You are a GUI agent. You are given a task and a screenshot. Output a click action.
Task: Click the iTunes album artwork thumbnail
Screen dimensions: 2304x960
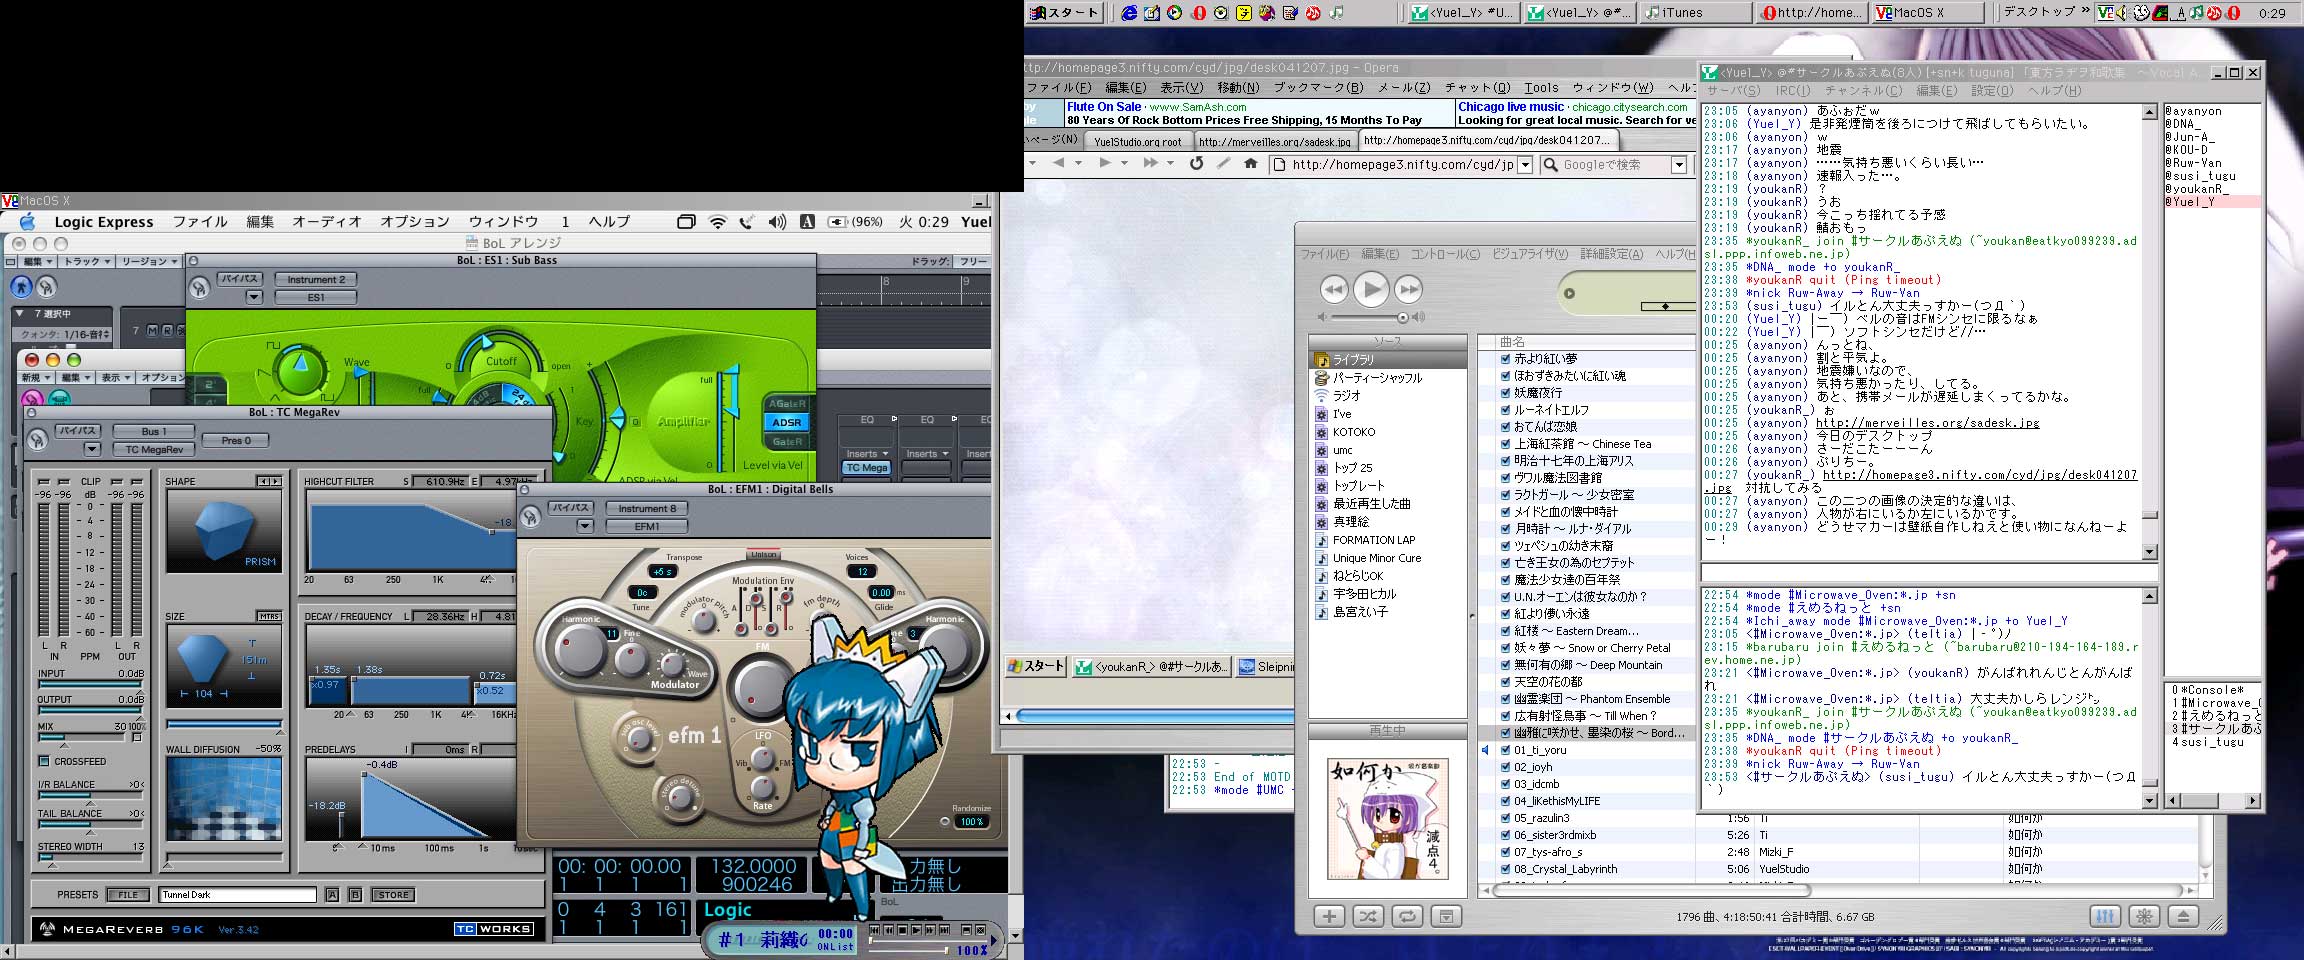1387,818
